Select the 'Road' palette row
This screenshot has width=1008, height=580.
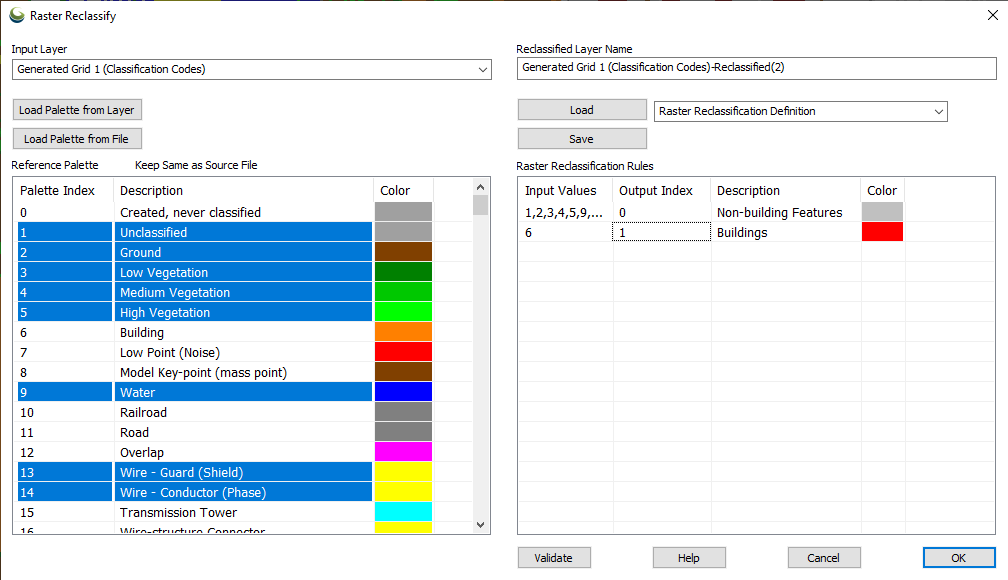[x=225, y=431]
